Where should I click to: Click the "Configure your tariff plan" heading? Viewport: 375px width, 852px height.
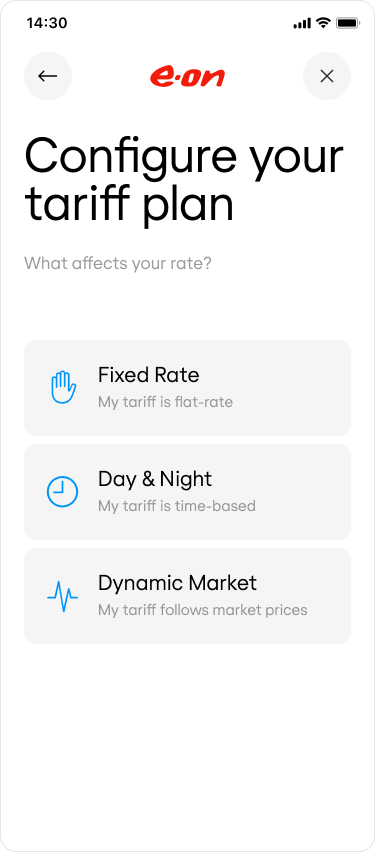184,180
